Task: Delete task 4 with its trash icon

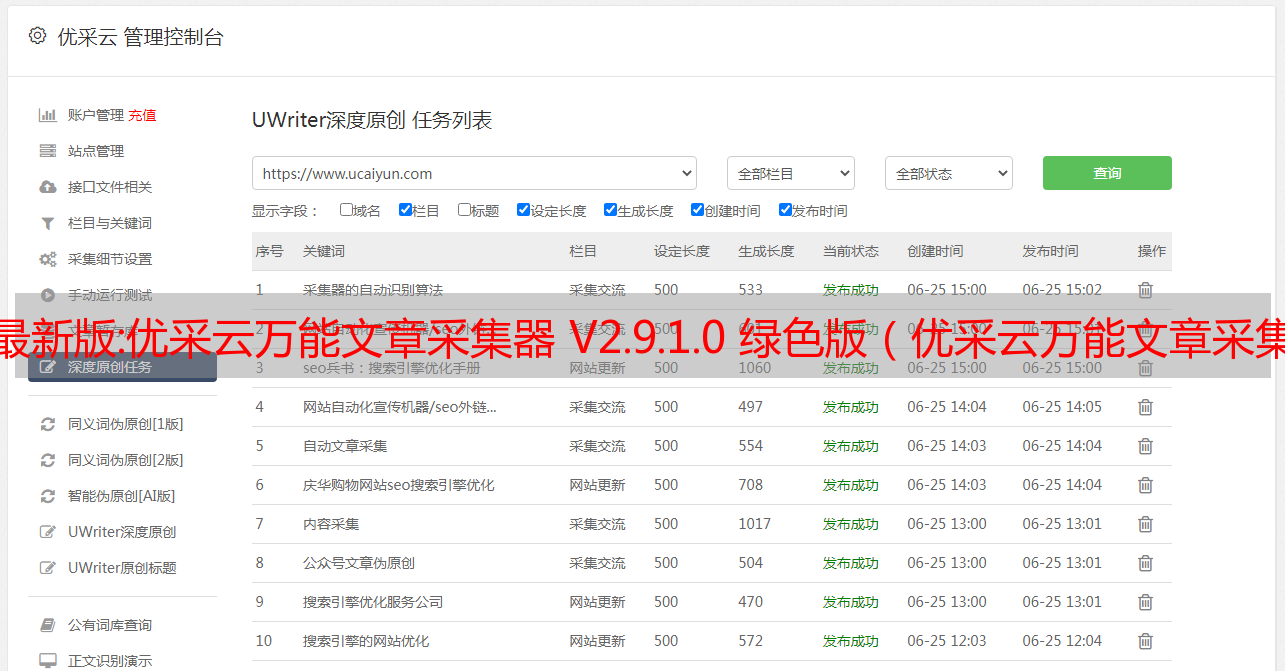Action: coord(1145,407)
